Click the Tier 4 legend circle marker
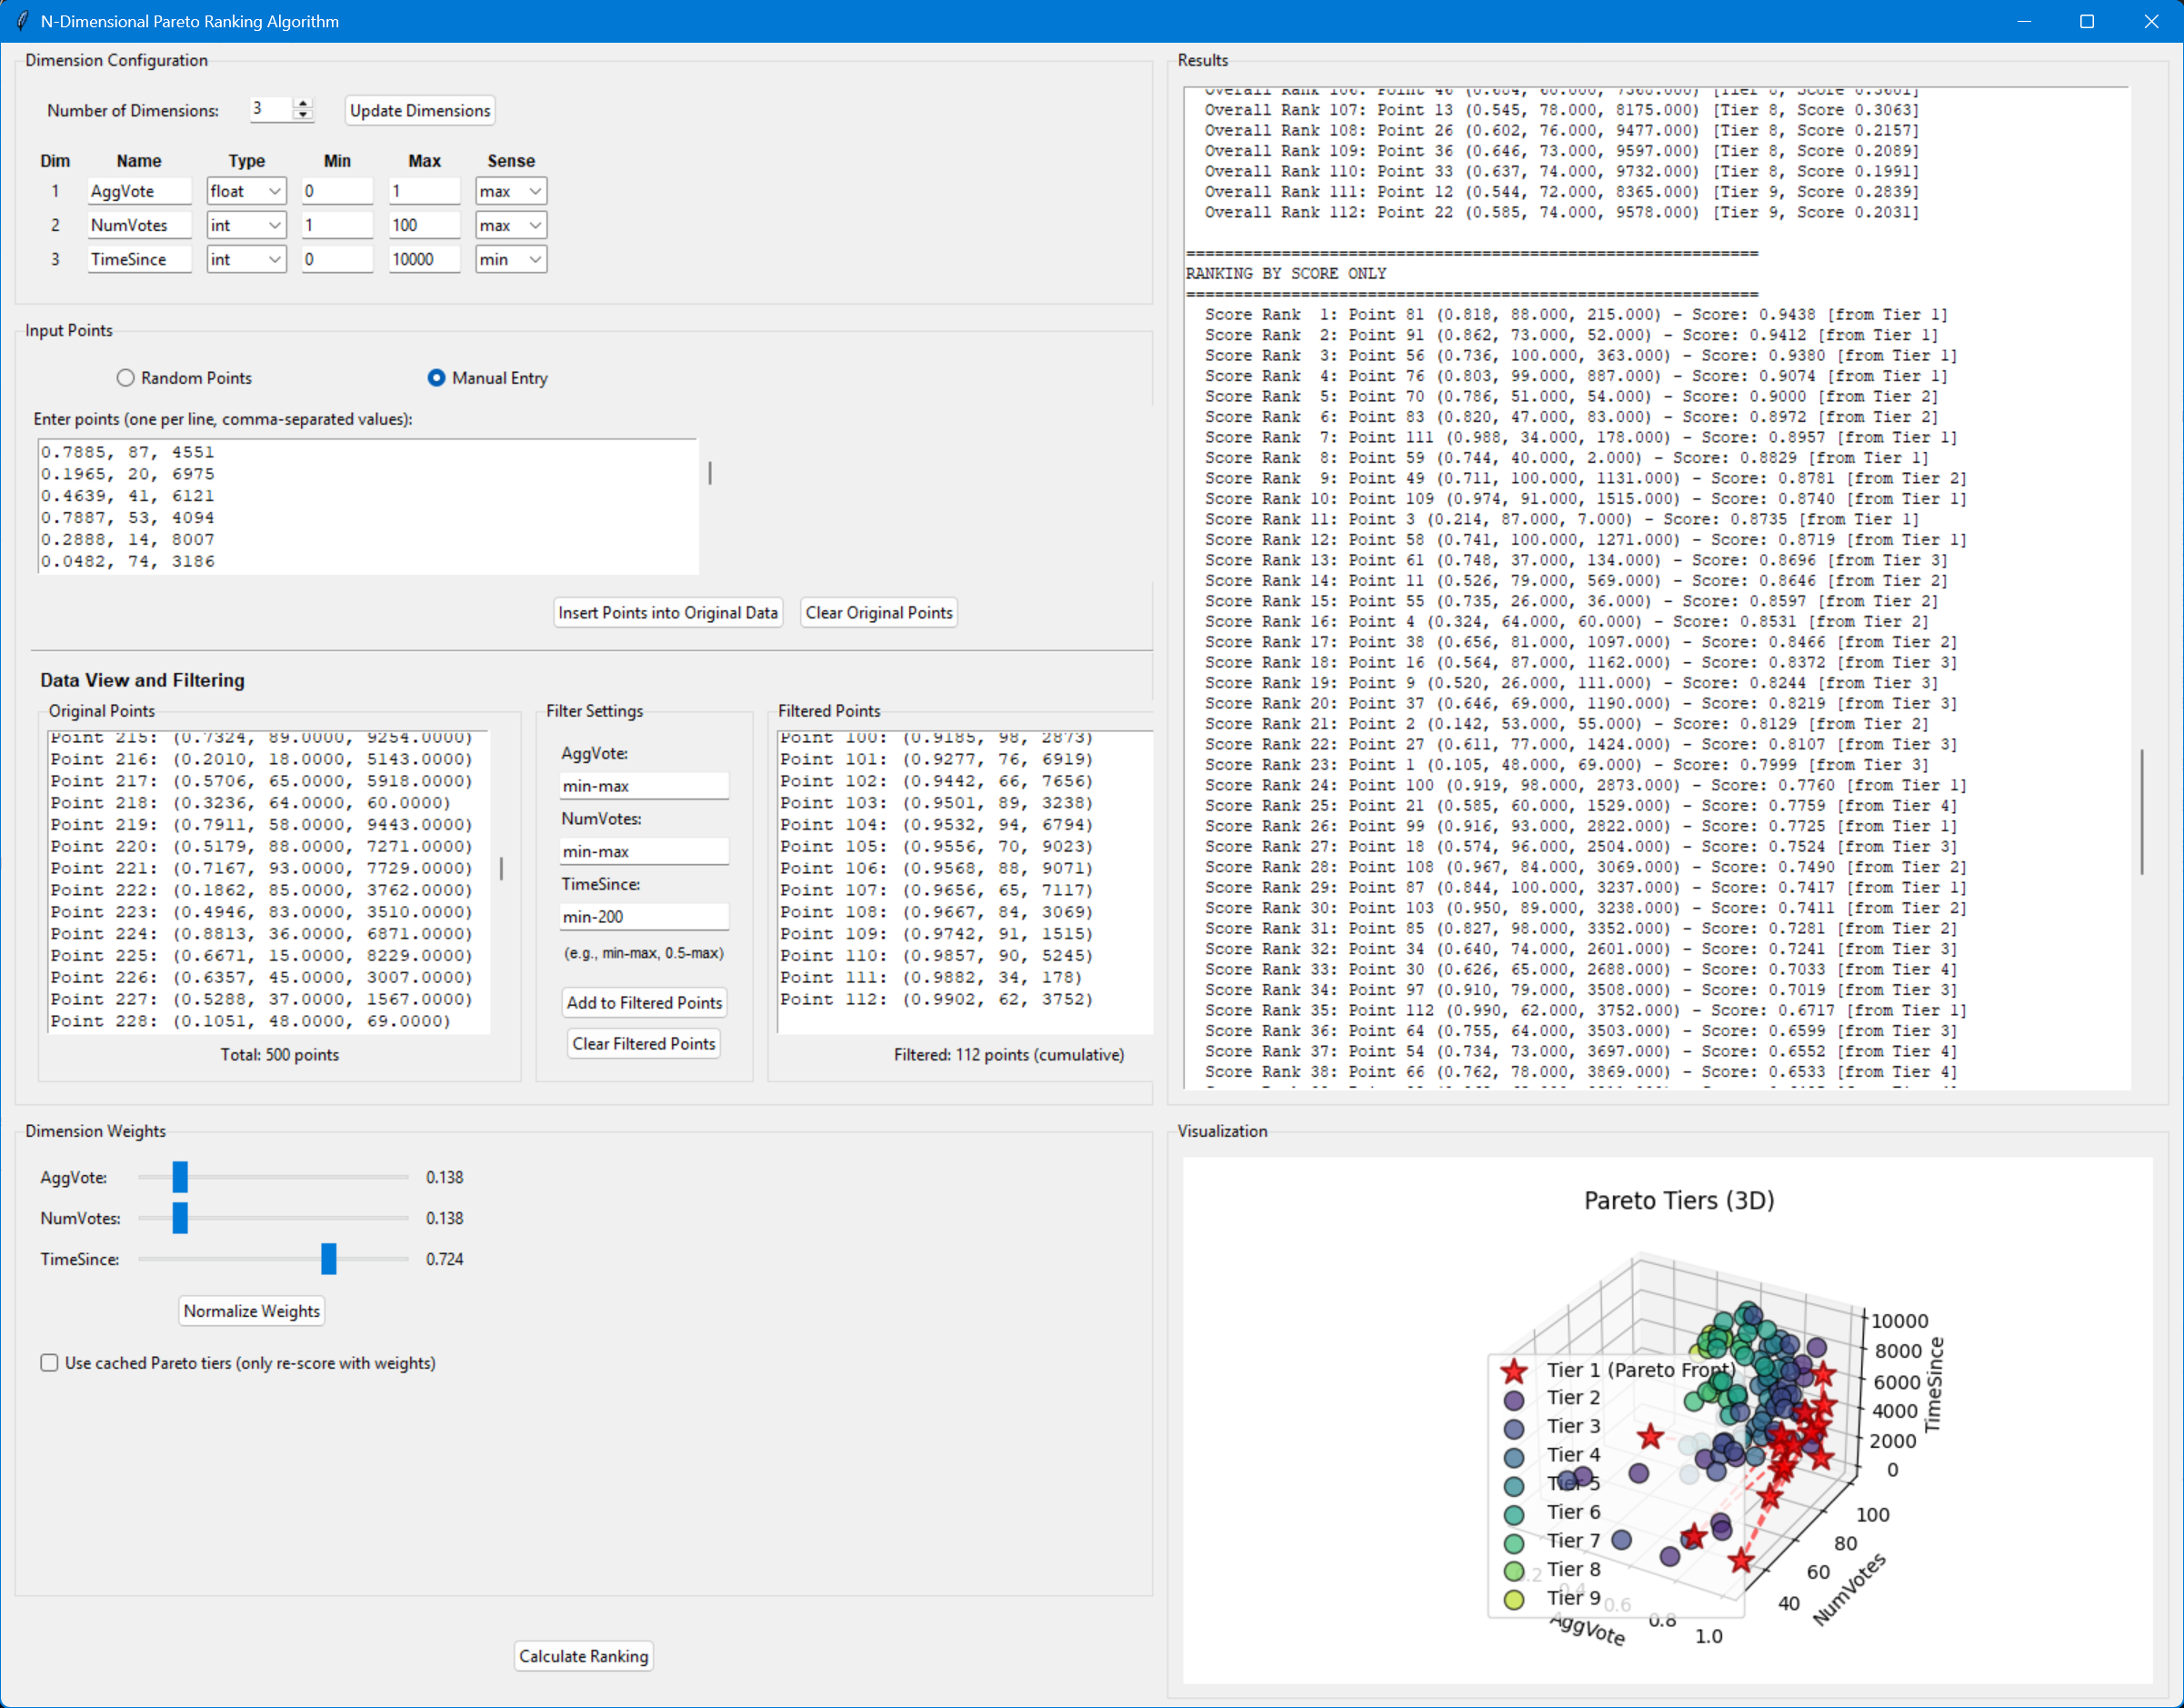 coord(1514,1457)
